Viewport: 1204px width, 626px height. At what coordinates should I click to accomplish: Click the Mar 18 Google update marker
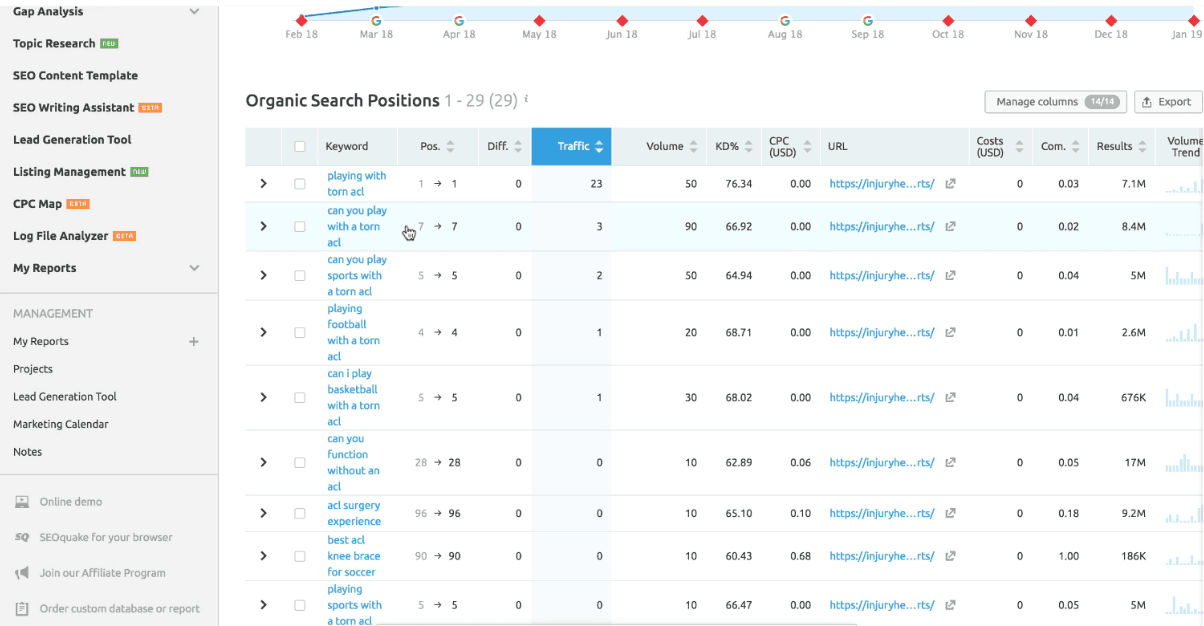[x=376, y=20]
